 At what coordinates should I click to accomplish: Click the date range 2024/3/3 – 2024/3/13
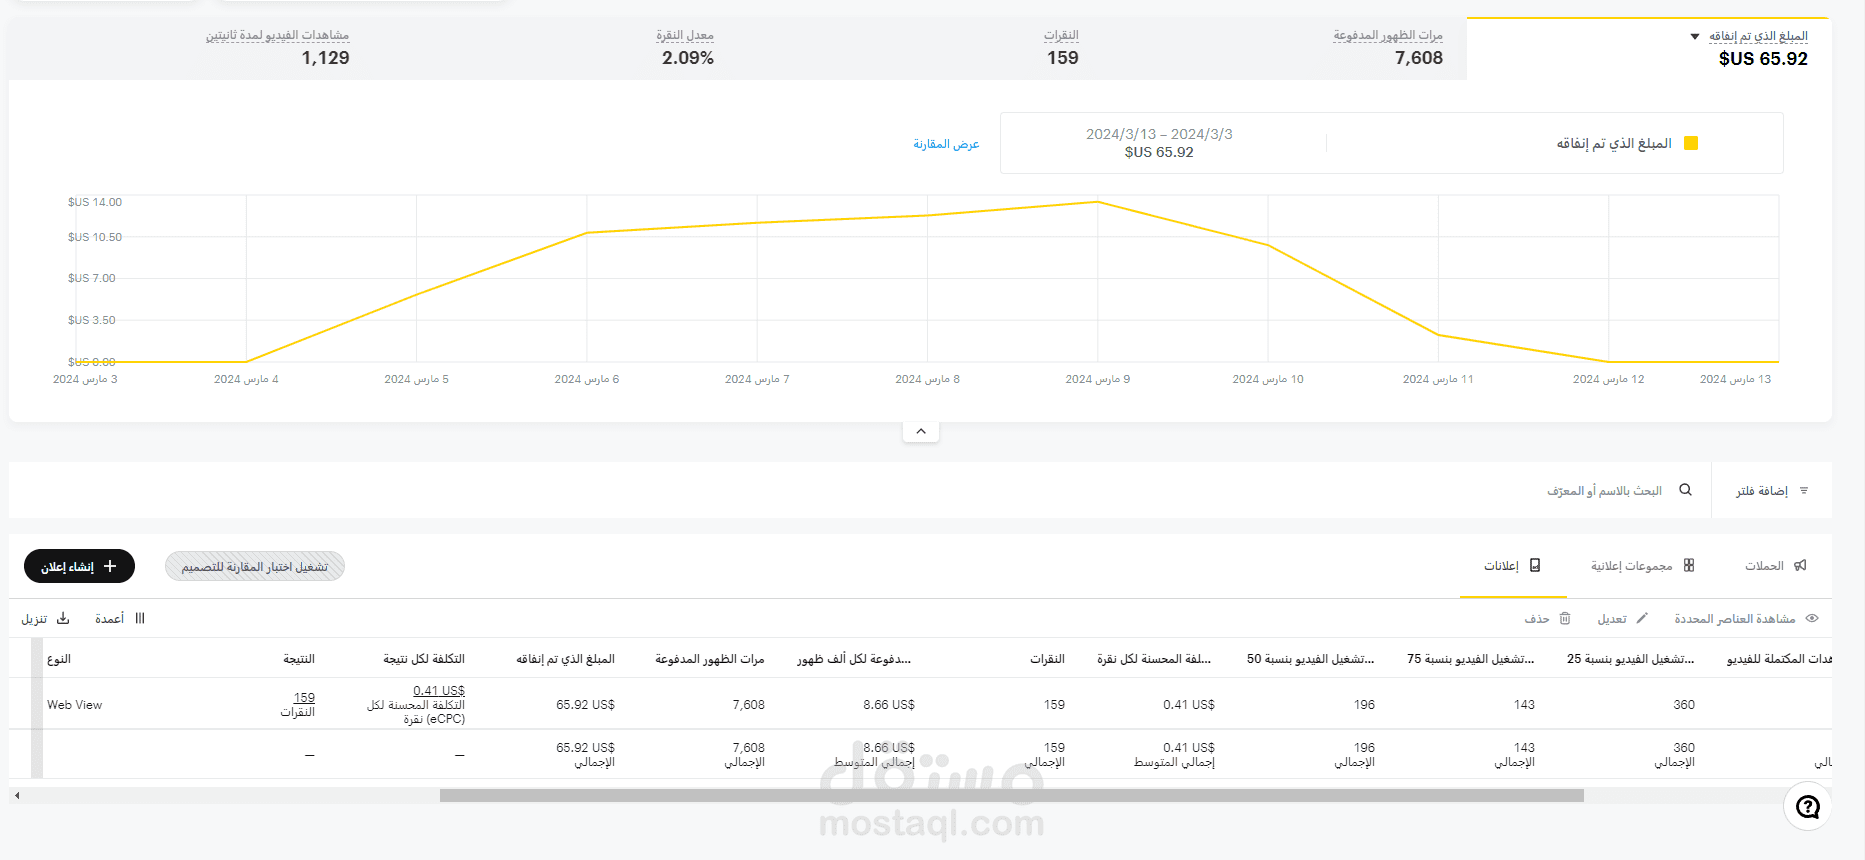point(1159,134)
